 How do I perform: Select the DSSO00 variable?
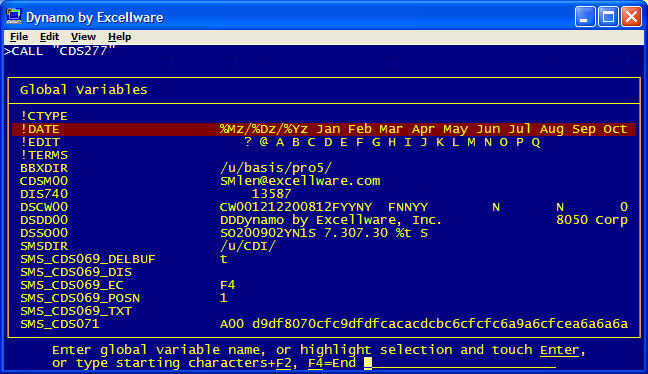(x=44, y=233)
